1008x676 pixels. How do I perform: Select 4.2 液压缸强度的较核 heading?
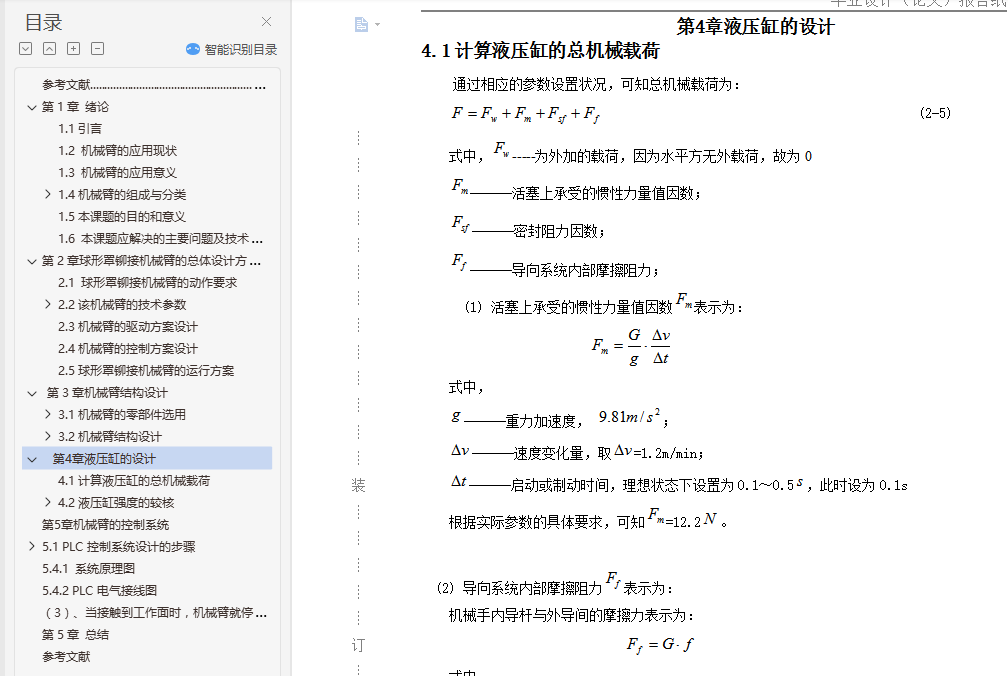(116, 503)
